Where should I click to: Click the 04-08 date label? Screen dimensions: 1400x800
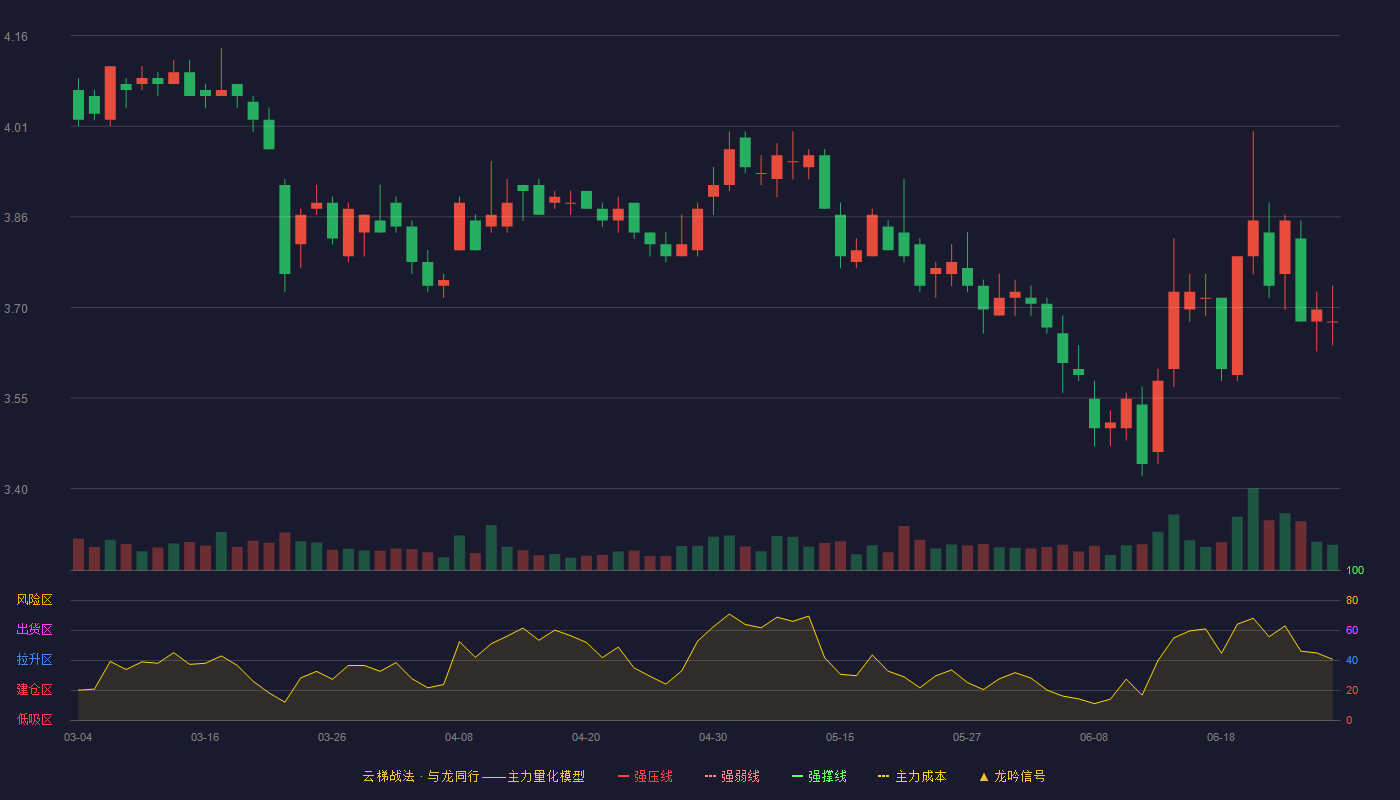click(x=459, y=737)
